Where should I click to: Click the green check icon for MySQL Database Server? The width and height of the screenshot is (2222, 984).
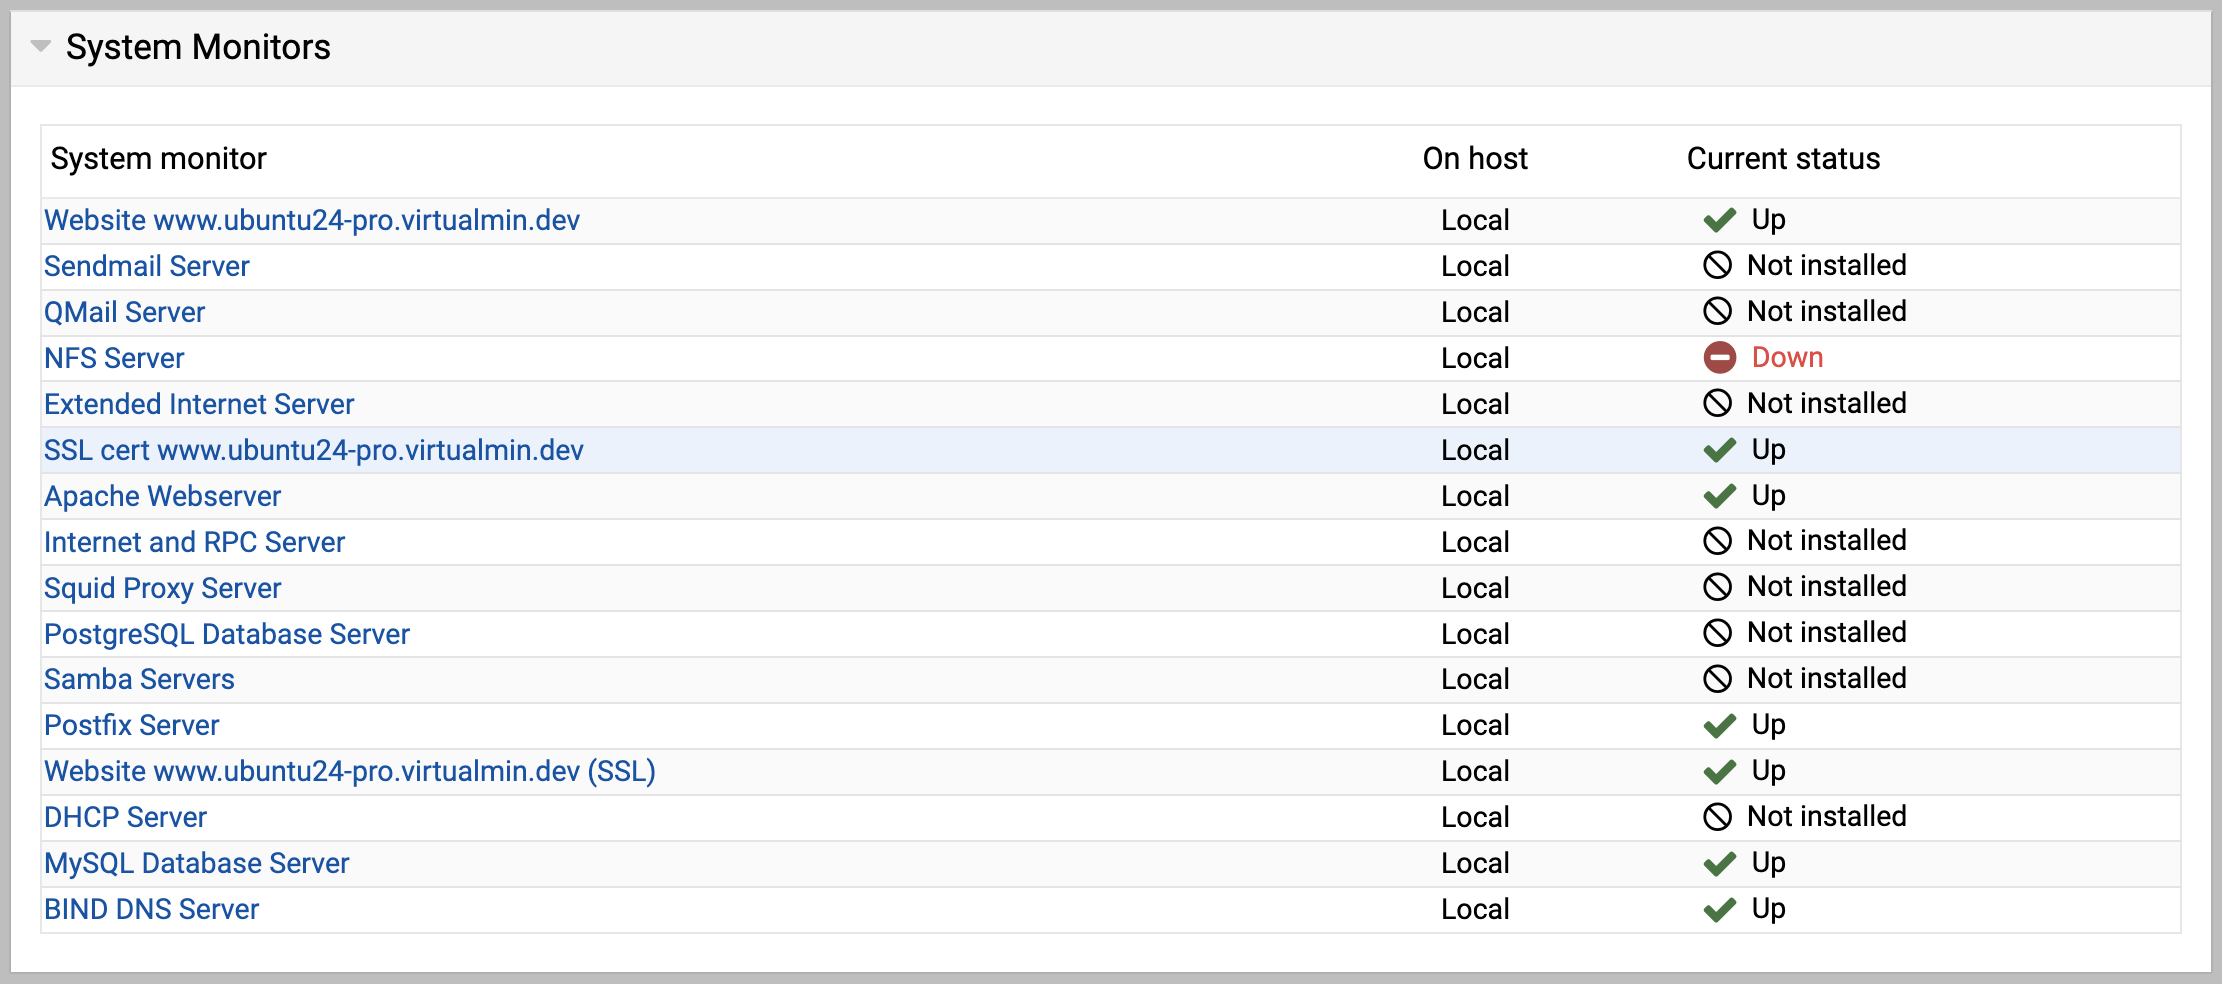point(1720,863)
